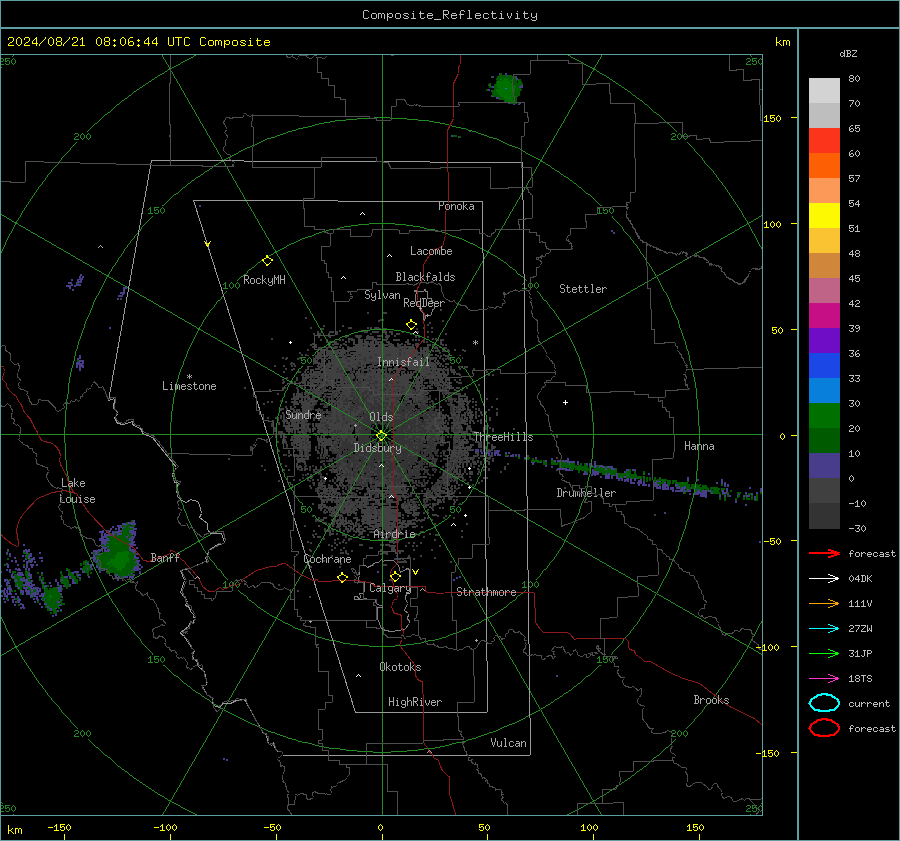
Task: Click the asterisk marker above Limestone
Action: click(189, 377)
